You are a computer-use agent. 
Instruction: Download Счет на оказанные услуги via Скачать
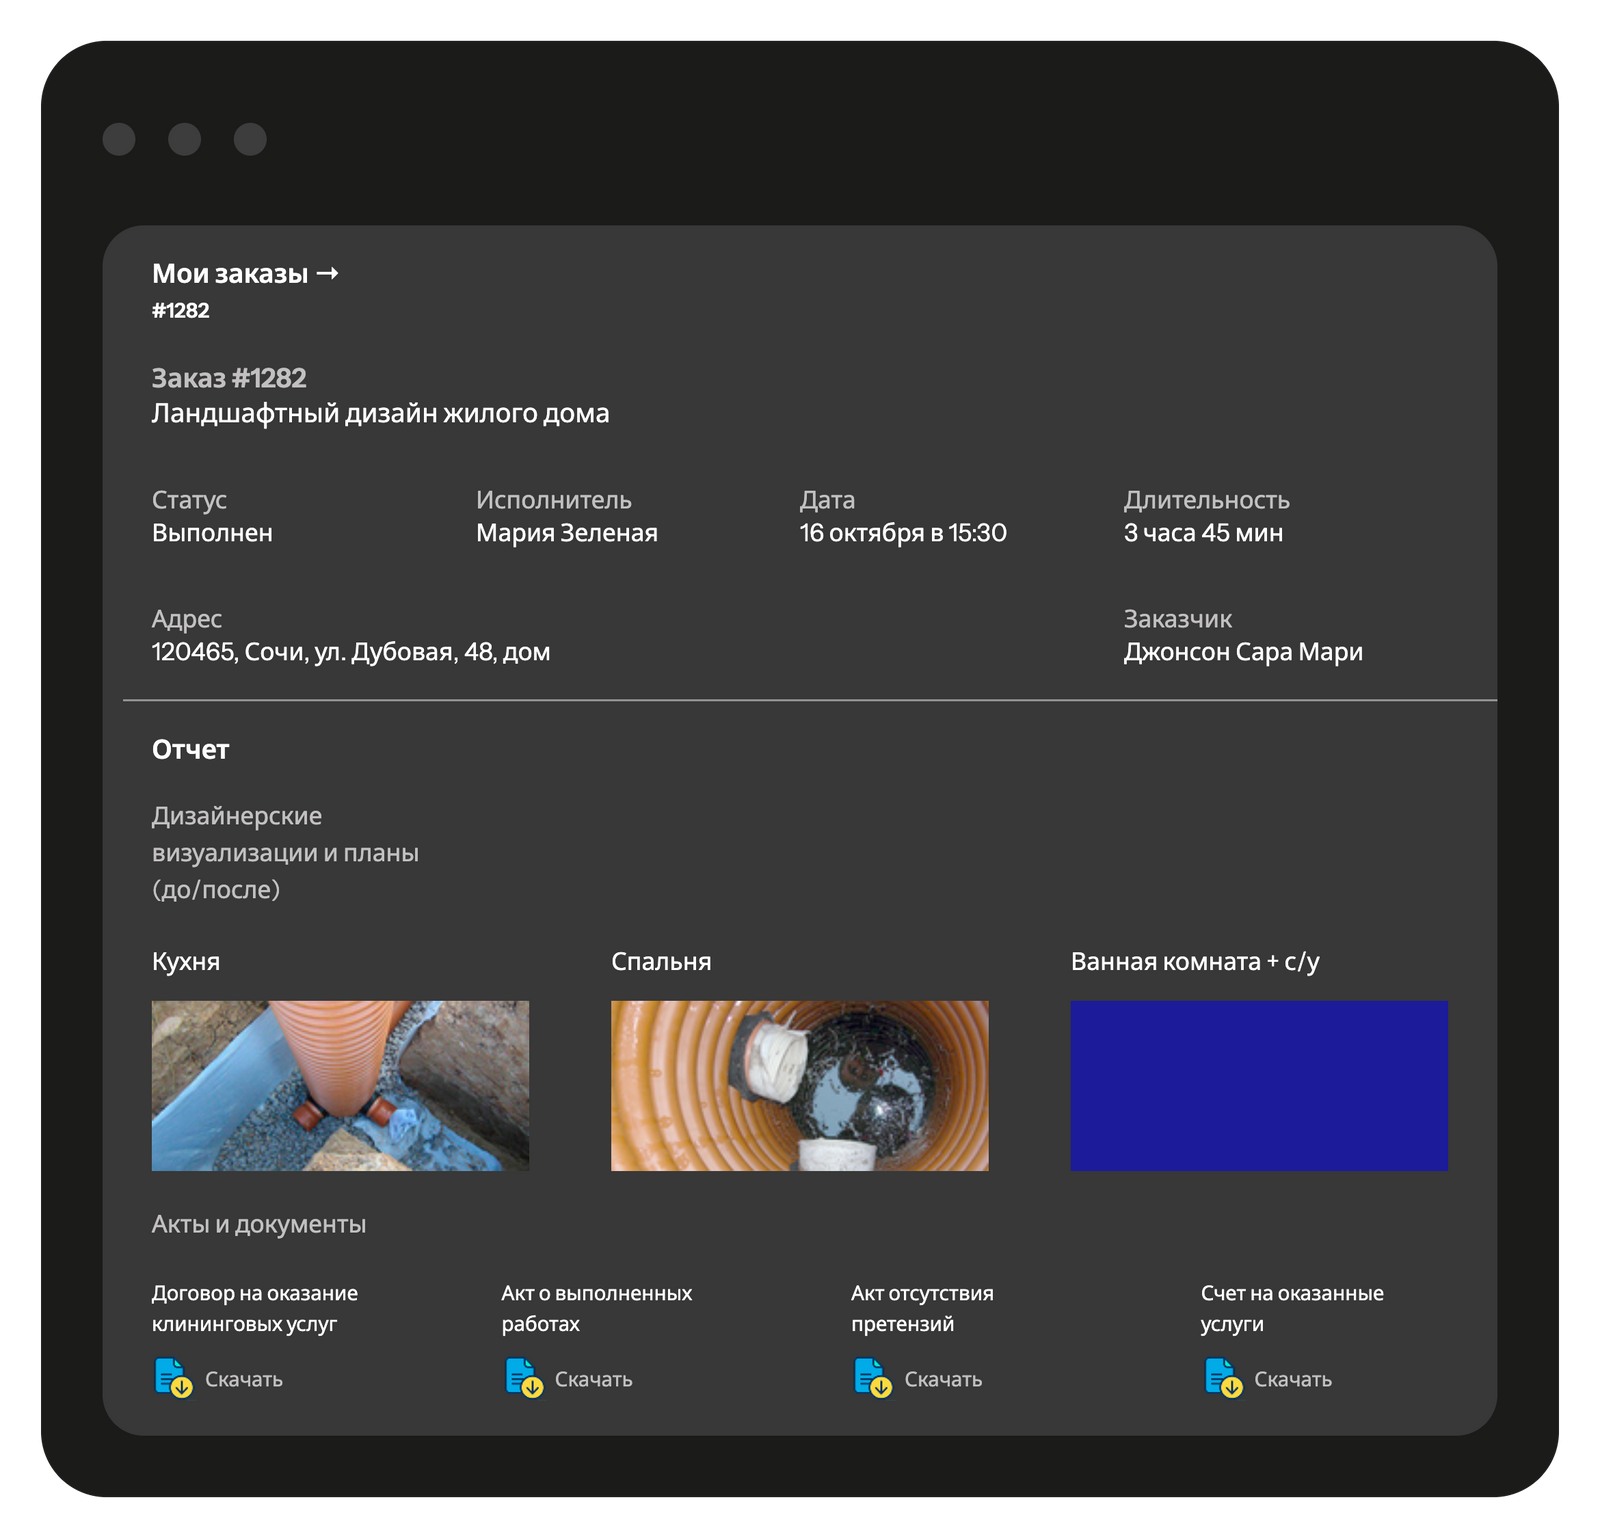(x=1293, y=1379)
